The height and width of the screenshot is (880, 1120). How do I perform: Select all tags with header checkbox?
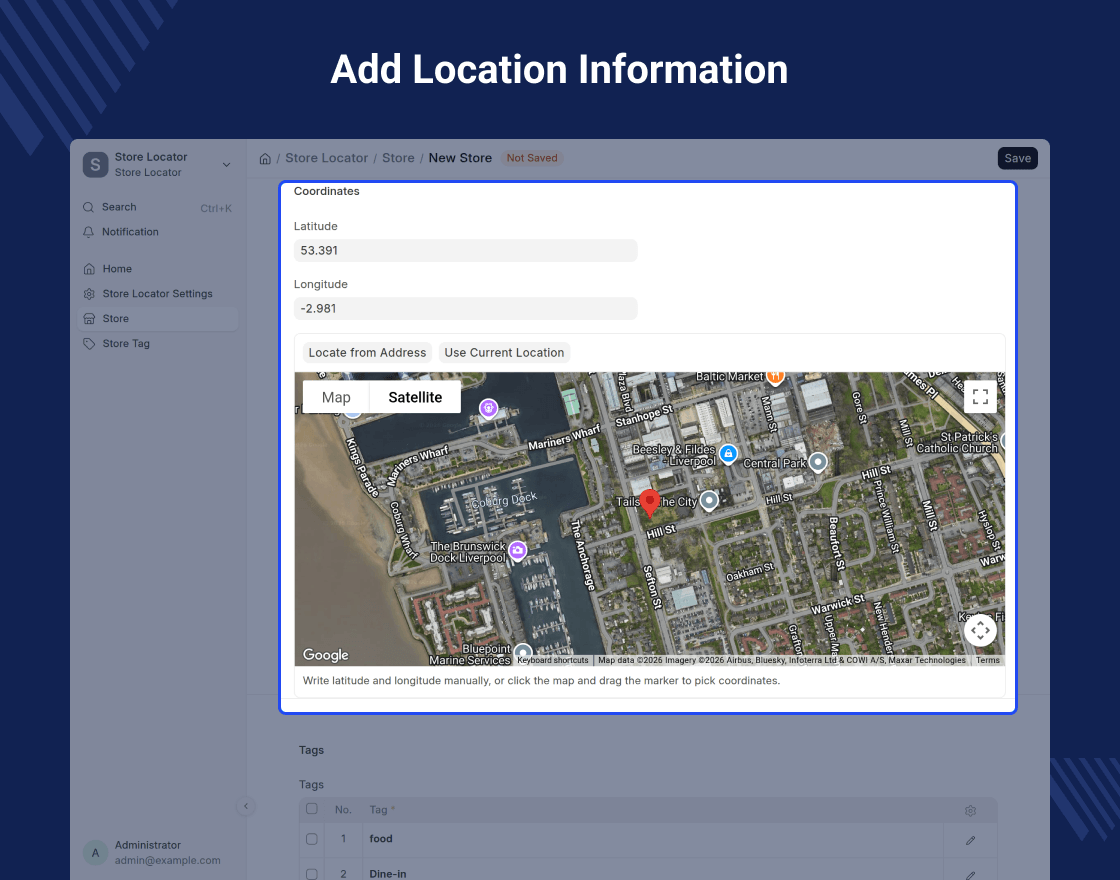pos(312,809)
